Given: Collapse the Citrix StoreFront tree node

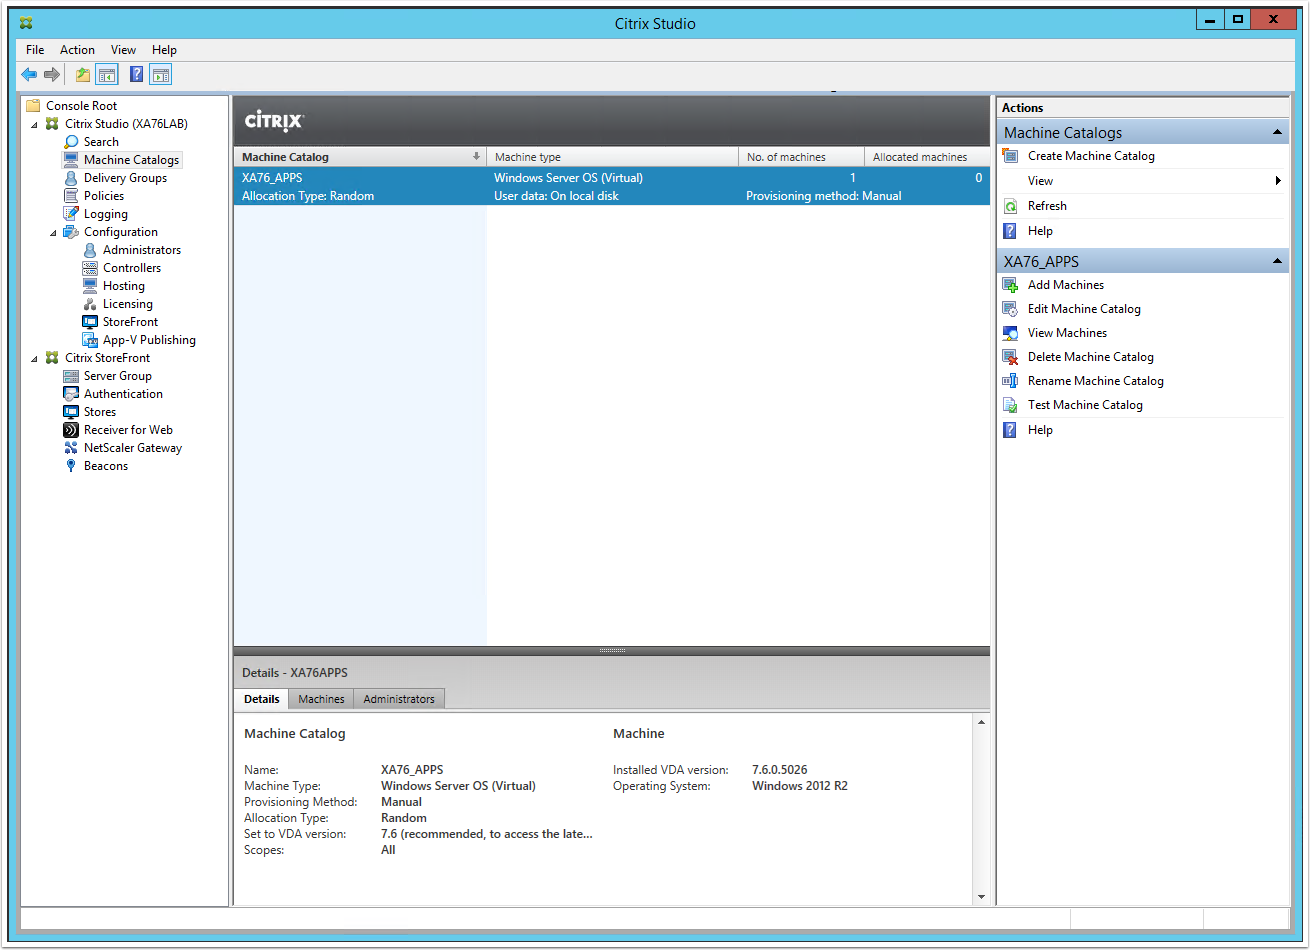Looking at the screenshot, I should [x=35, y=358].
